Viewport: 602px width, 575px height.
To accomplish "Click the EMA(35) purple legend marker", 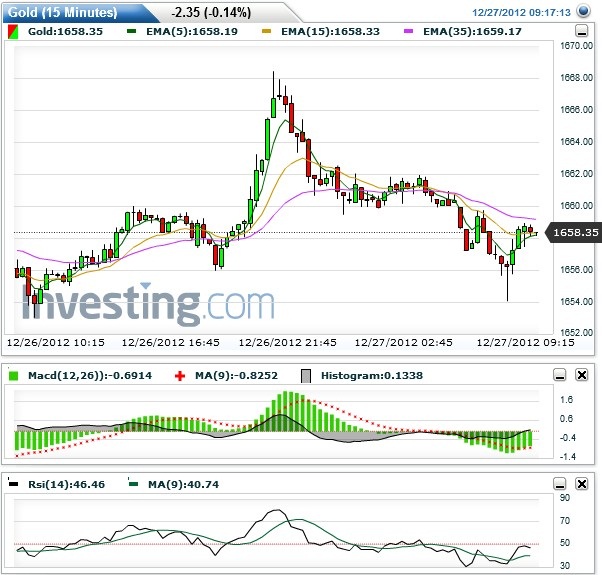I will (408, 31).
